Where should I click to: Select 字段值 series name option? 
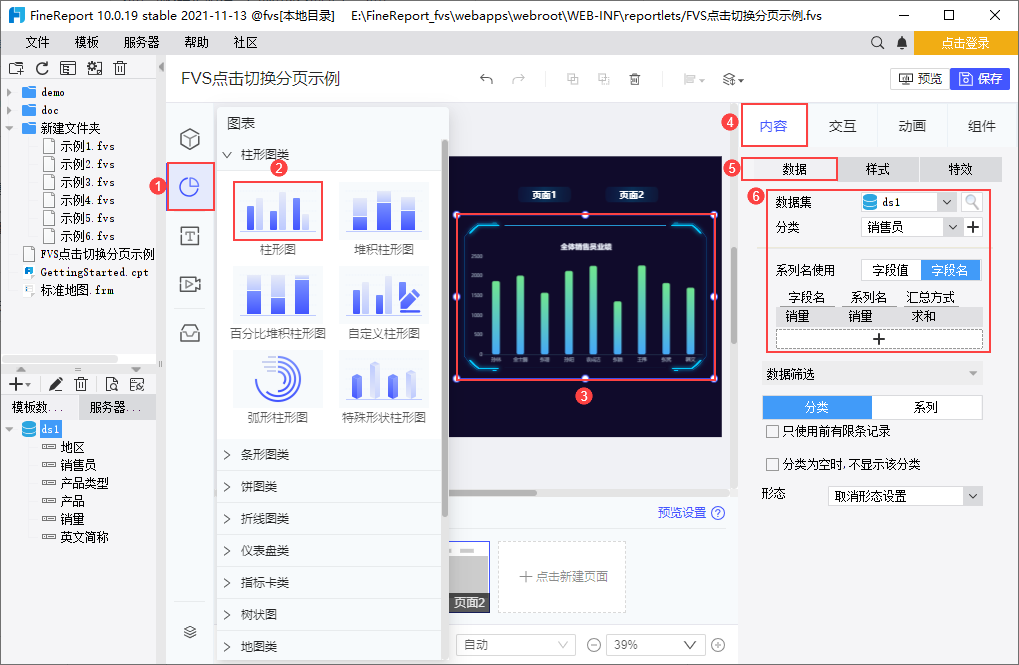pyautogui.click(x=890, y=270)
